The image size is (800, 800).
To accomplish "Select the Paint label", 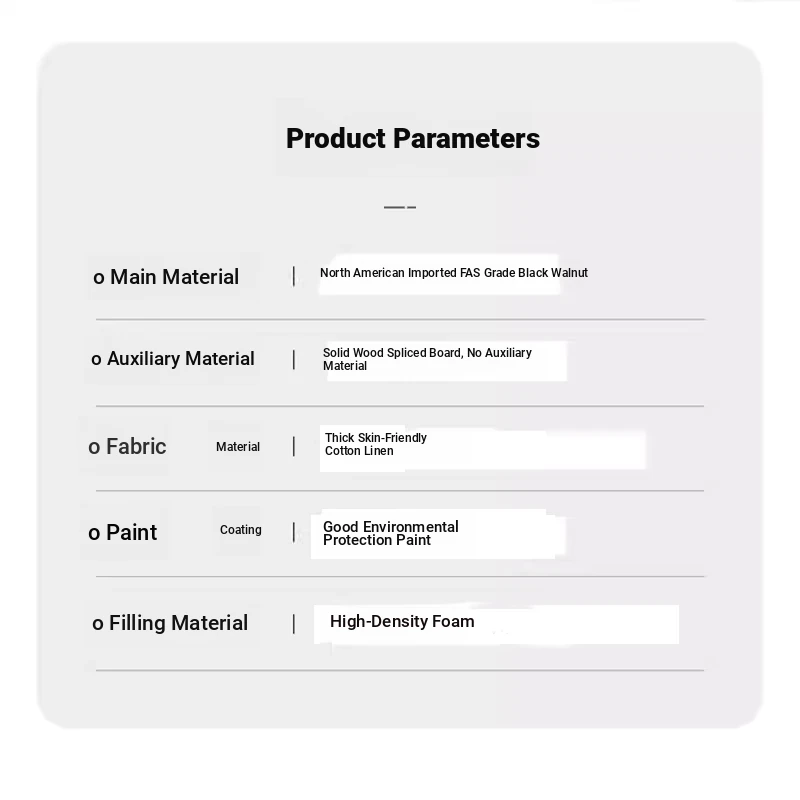I will point(131,533).
